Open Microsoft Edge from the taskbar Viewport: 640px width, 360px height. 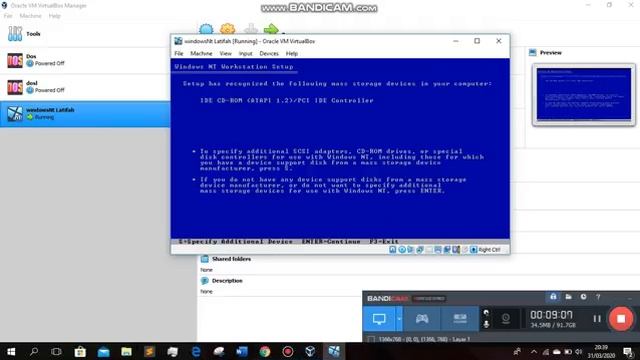click(196, 351)
